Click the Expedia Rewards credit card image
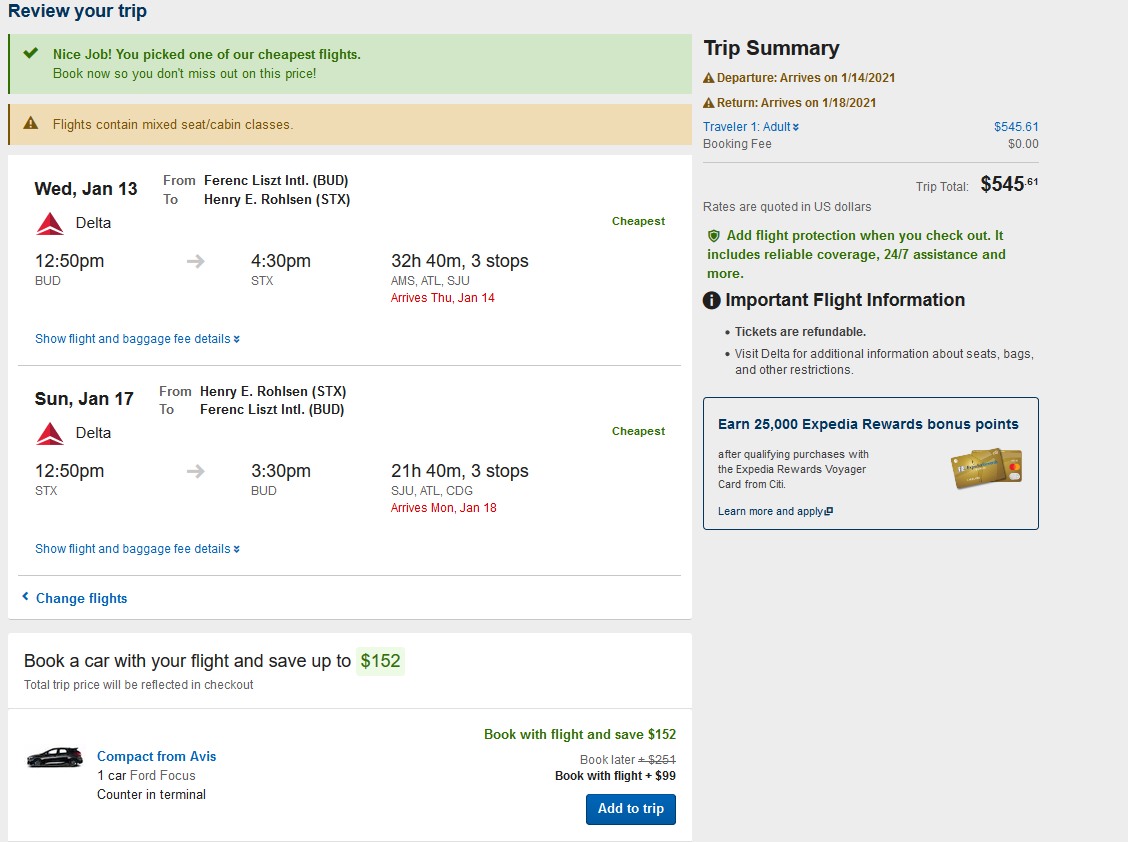This screenshot has height=842, width=1128. pyautogui.click(x=986, y=468)
